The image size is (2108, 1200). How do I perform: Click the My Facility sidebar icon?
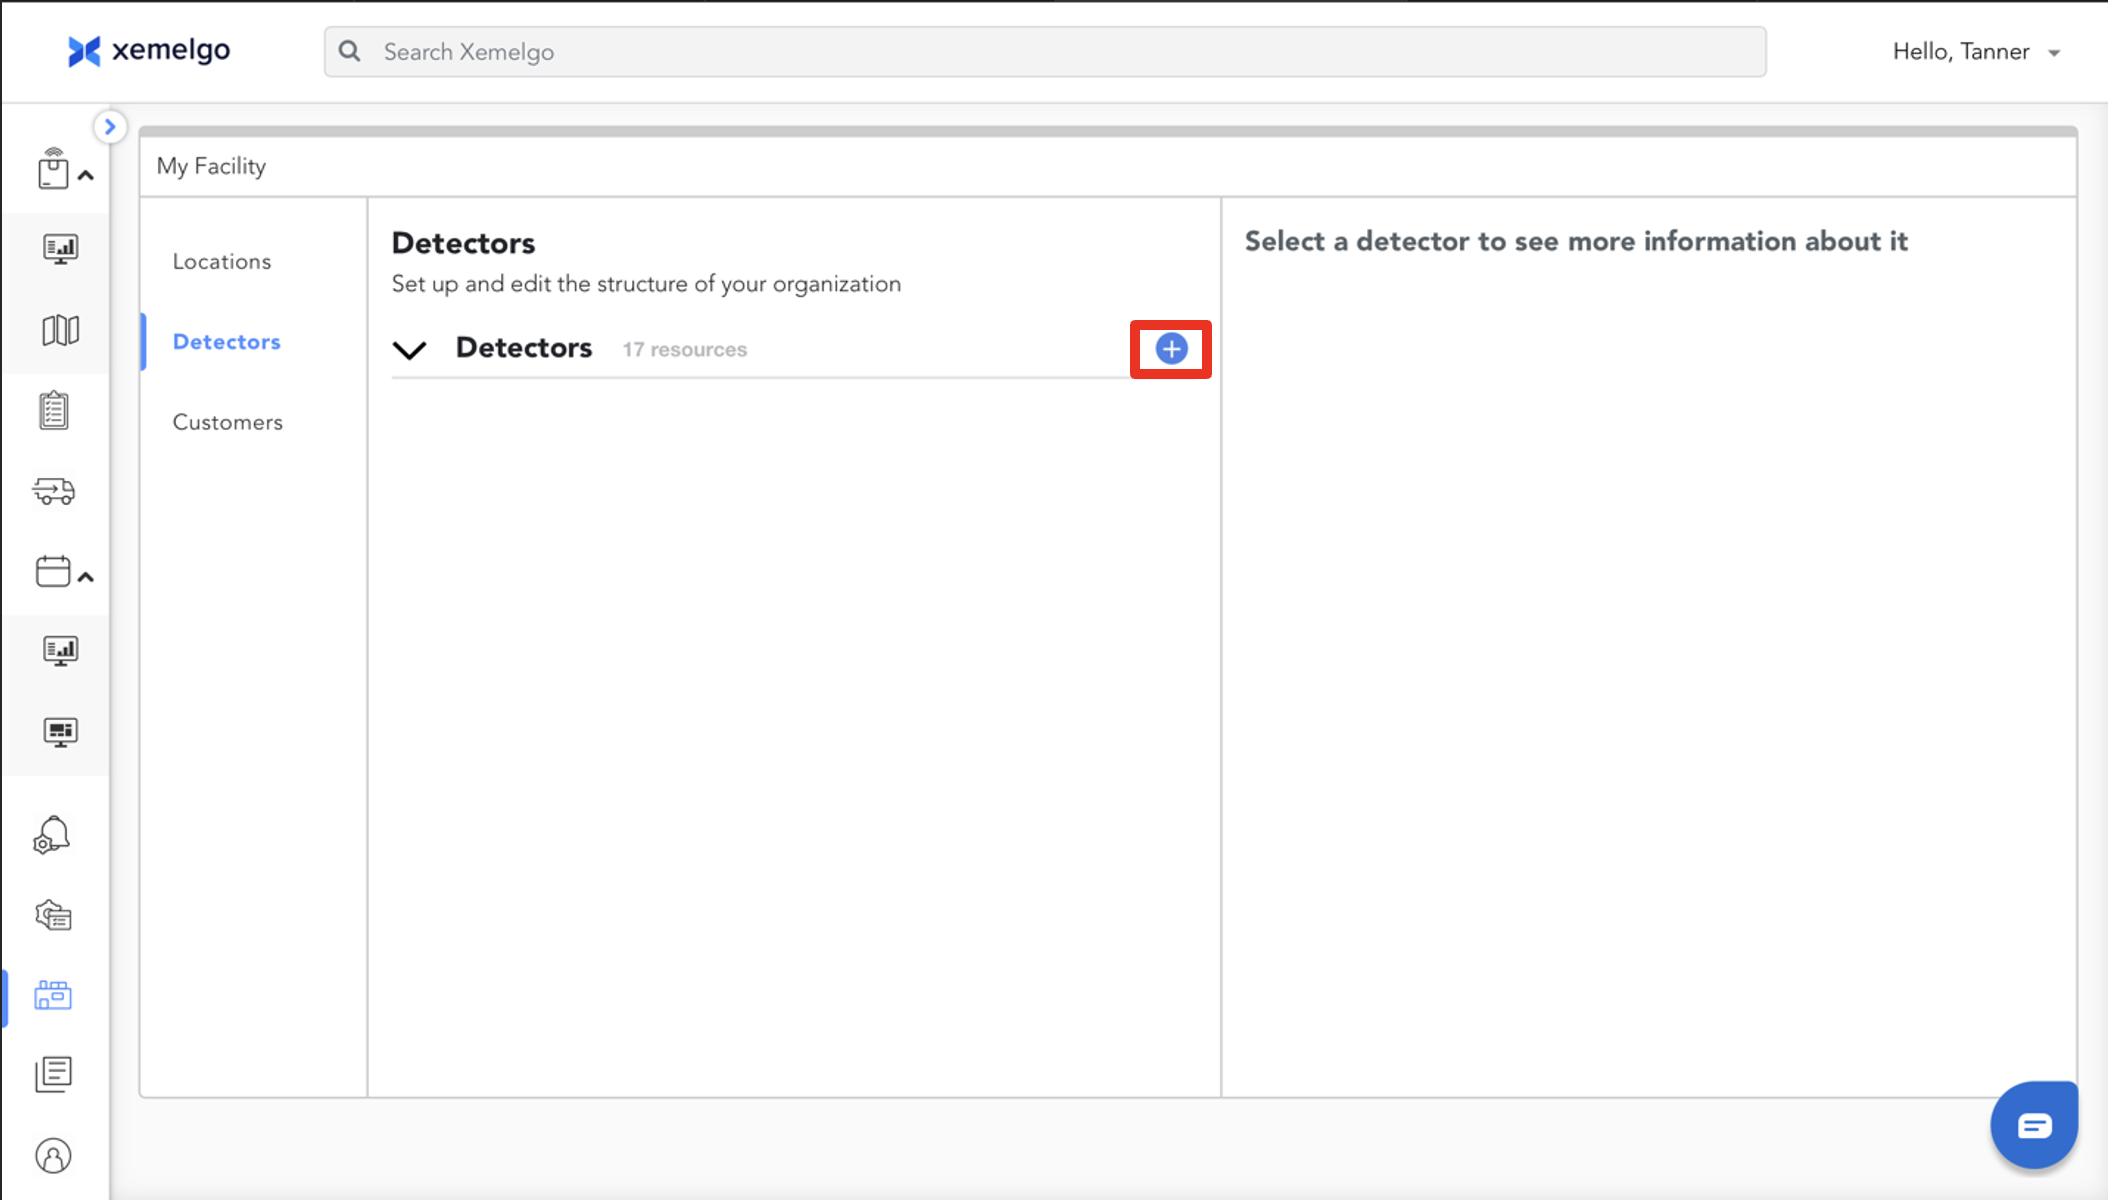point(53,995)
